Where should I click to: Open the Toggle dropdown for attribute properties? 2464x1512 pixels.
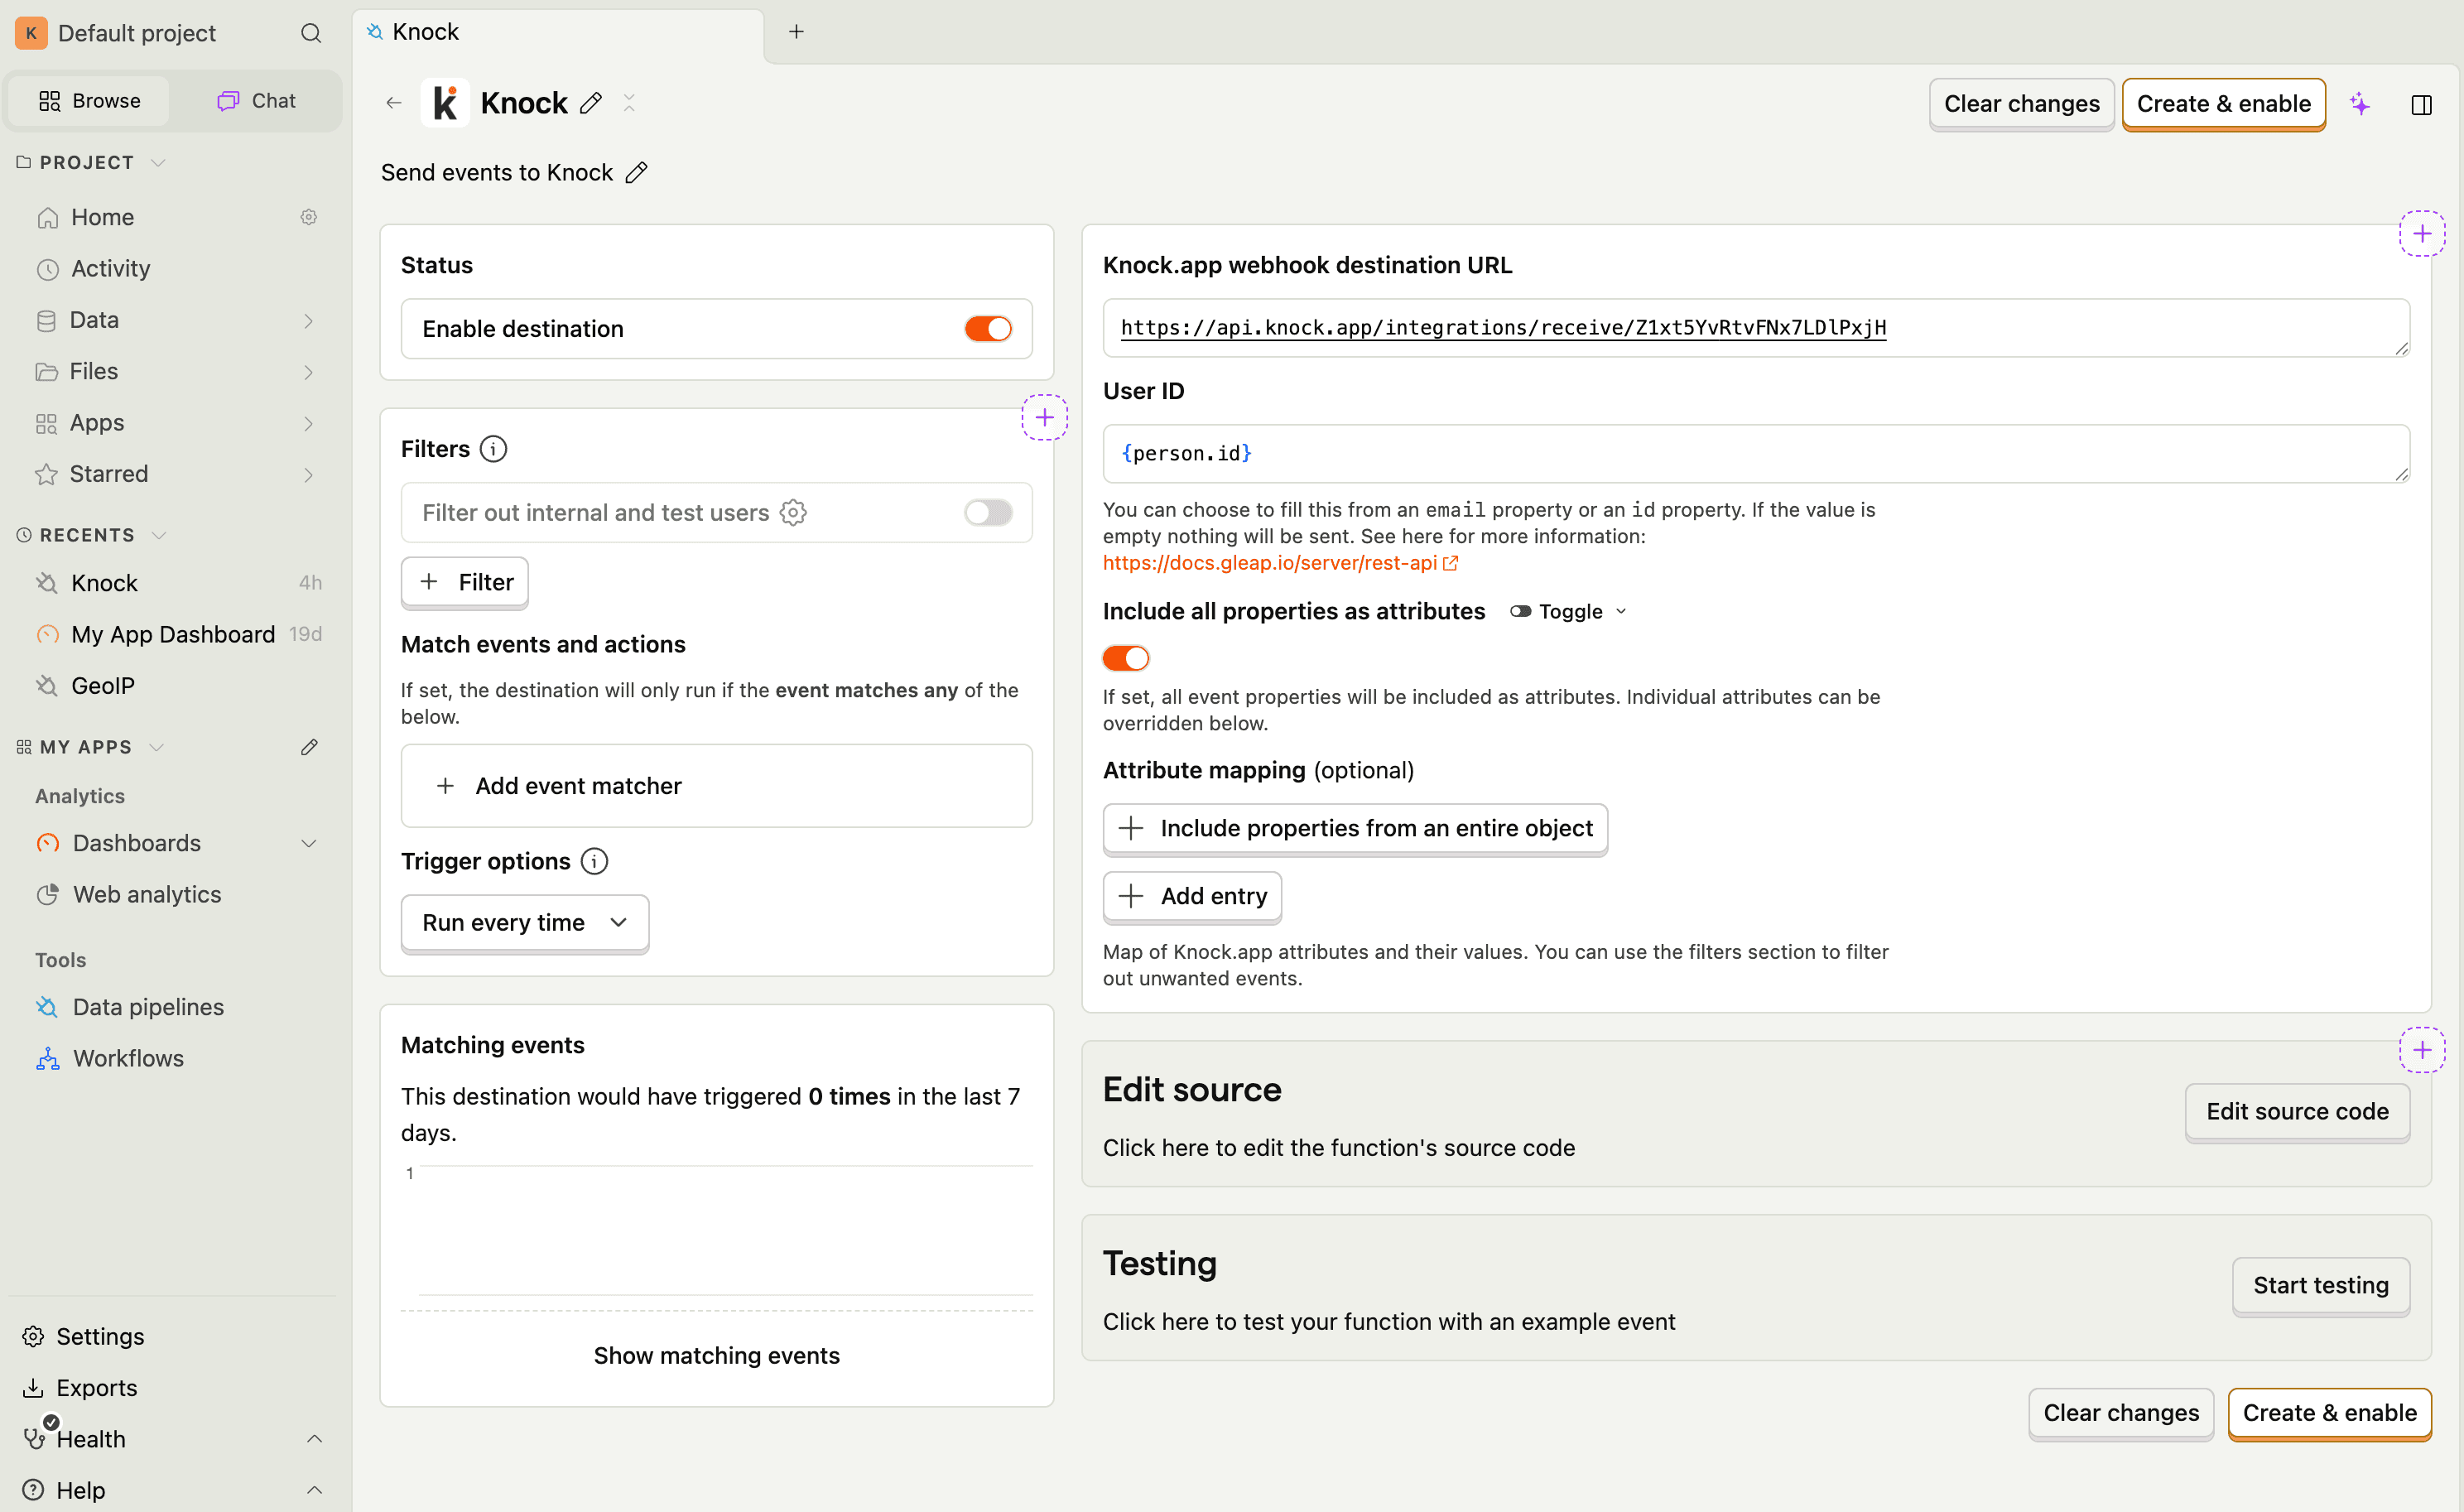1568,611
